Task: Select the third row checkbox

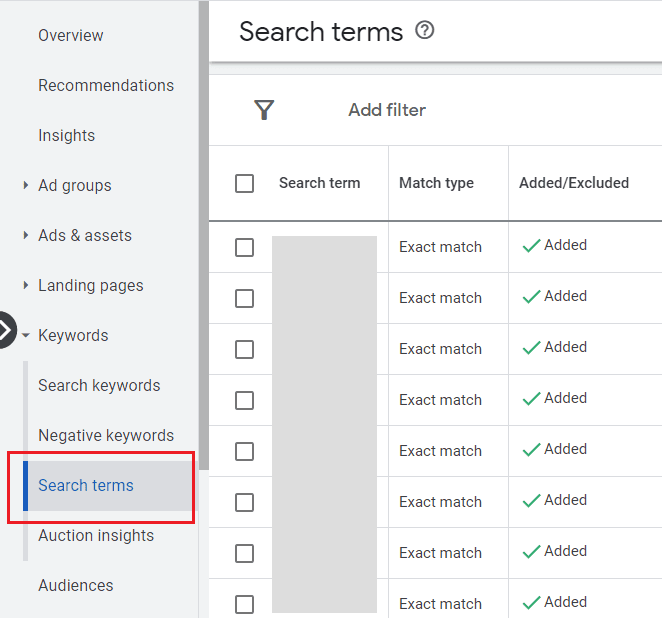Action: tap(244, 349)
